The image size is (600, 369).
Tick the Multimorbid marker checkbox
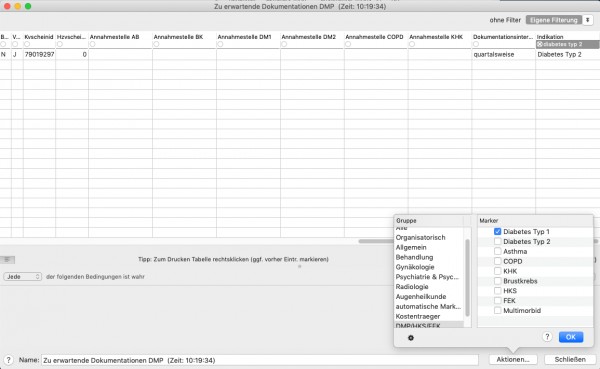click(x=497, y=310)
